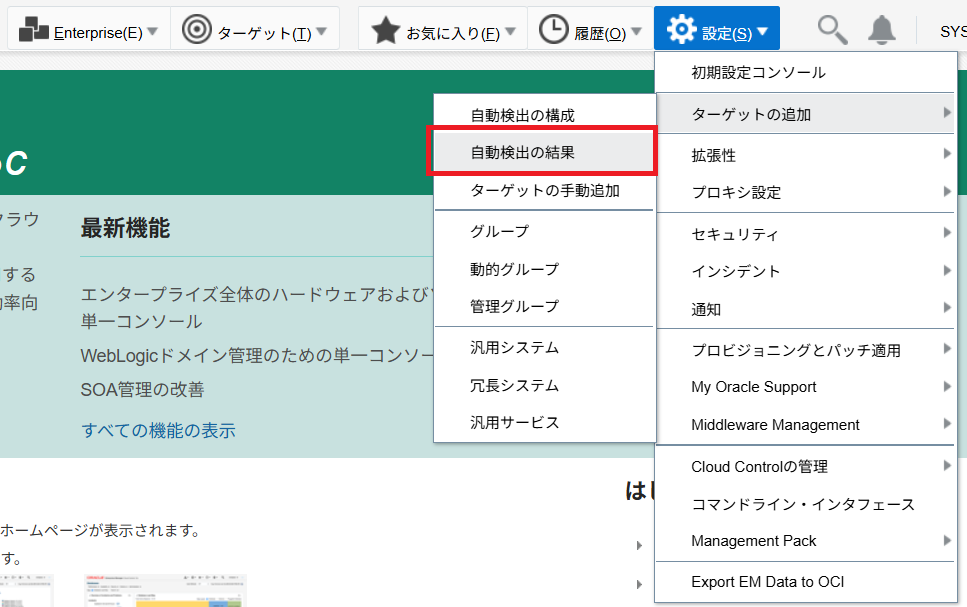The height and width of the screenshot is (607, 967).
Task: Click the History clock icon
Action: click(x=553, y=31)
